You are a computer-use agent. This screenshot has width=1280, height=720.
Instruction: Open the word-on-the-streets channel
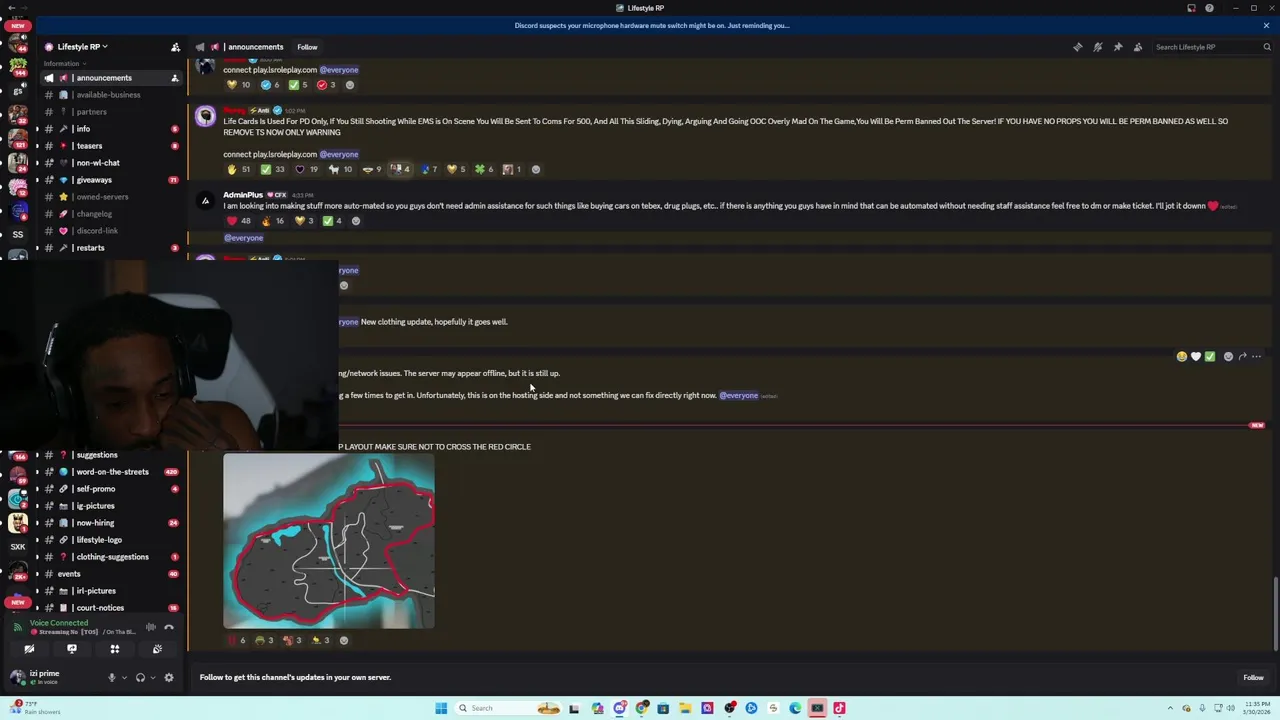click(111, 472)
